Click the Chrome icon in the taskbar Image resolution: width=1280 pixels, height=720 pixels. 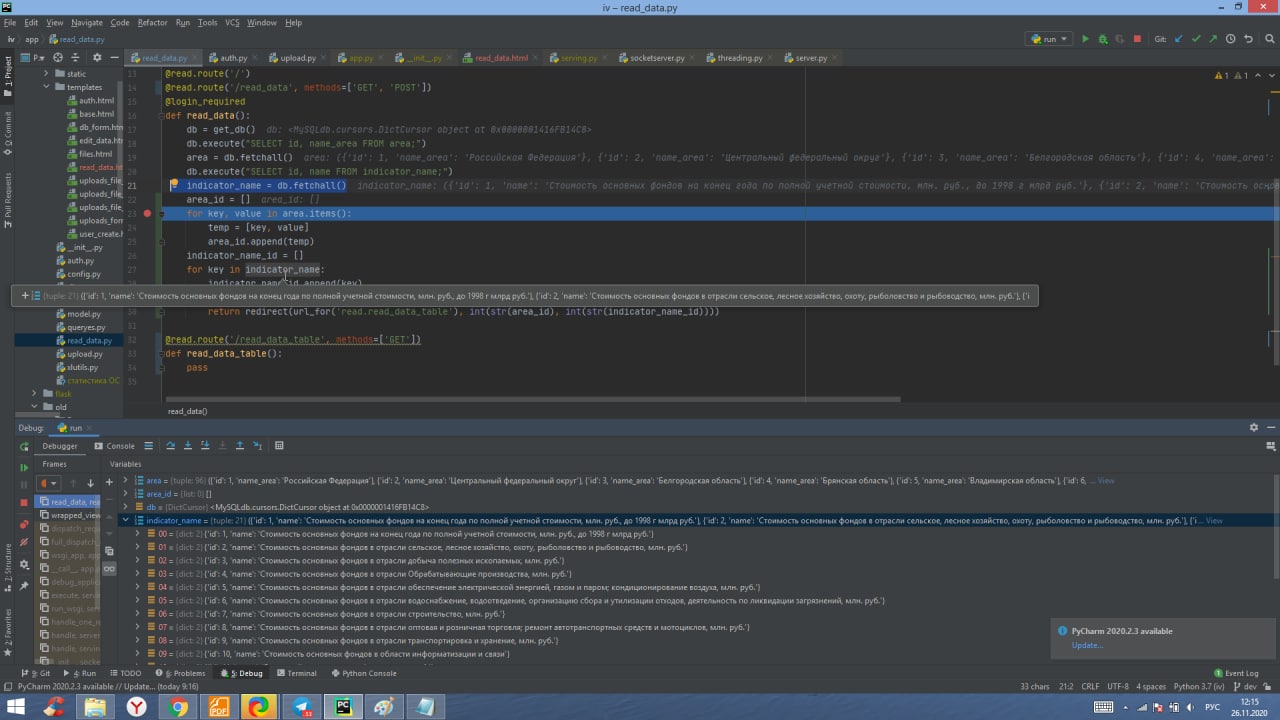tap(177, 707)
